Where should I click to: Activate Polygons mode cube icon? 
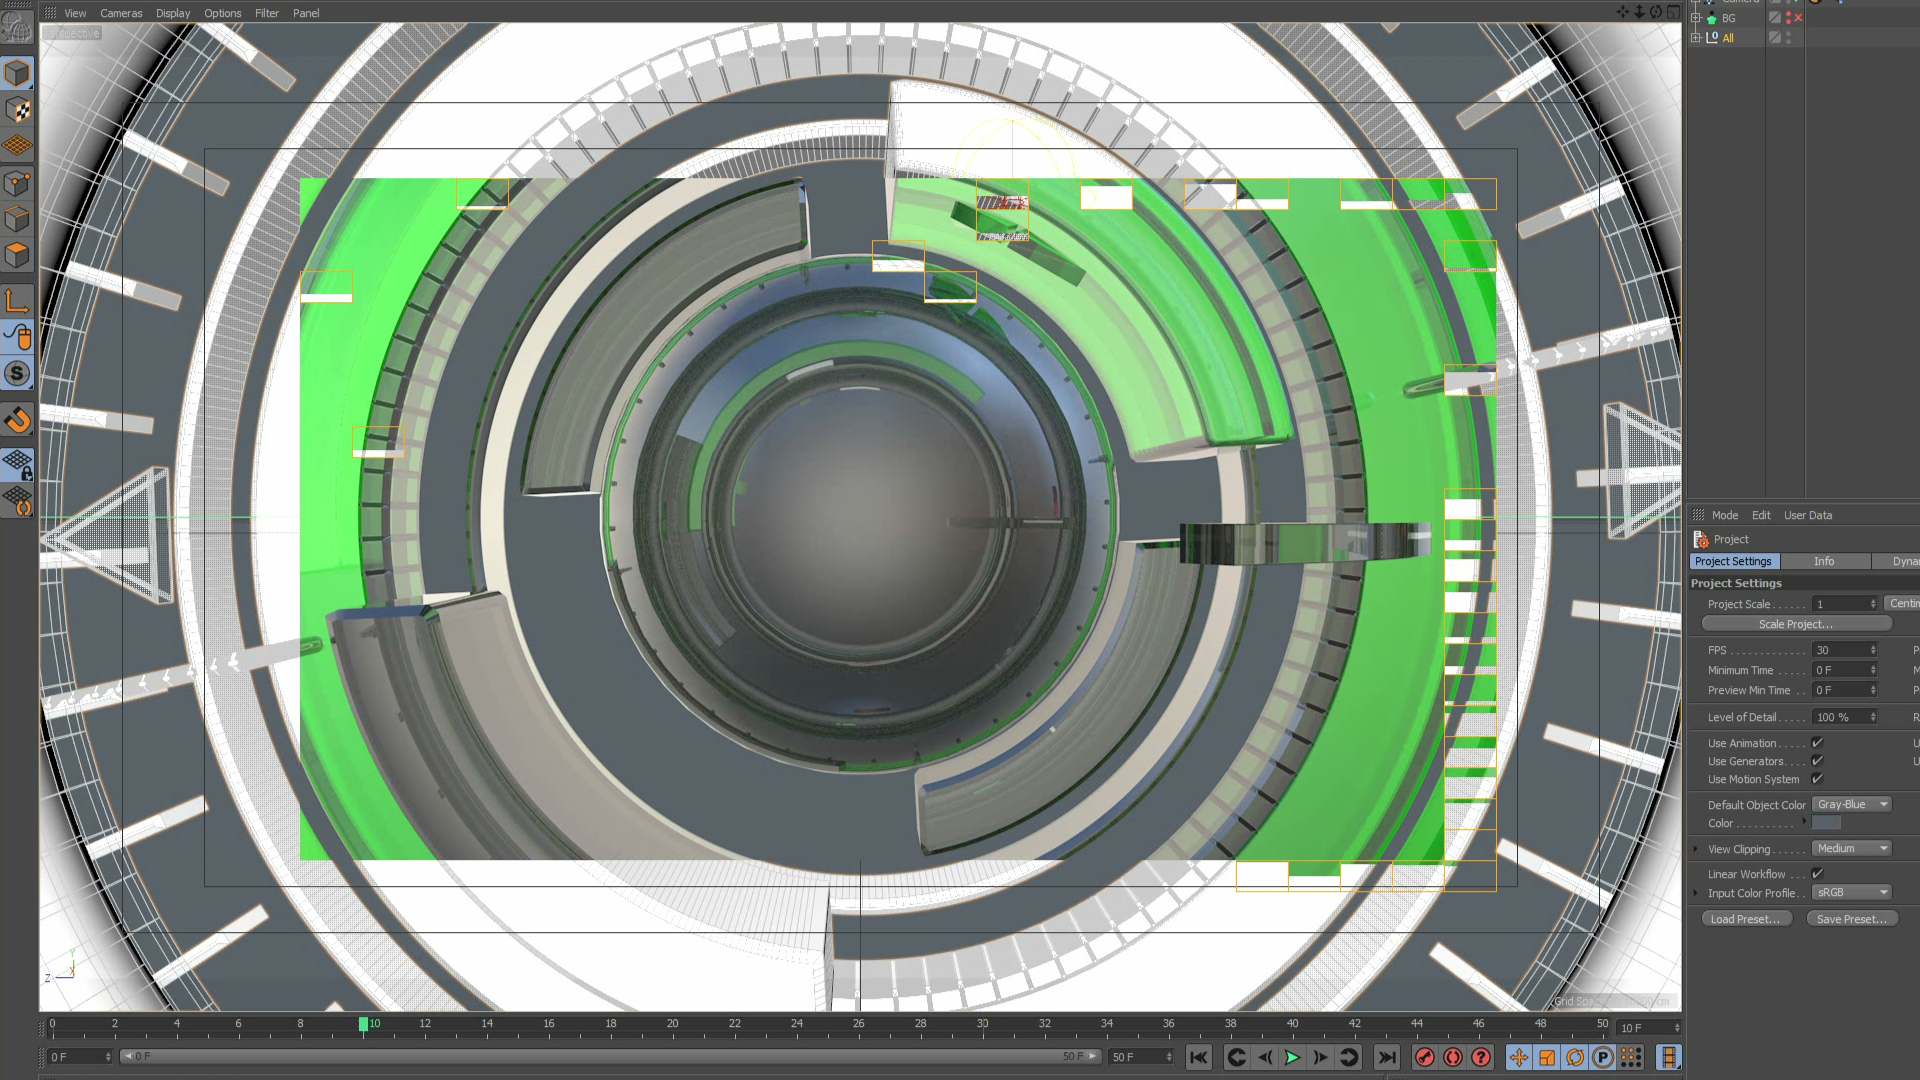(17, 255)
